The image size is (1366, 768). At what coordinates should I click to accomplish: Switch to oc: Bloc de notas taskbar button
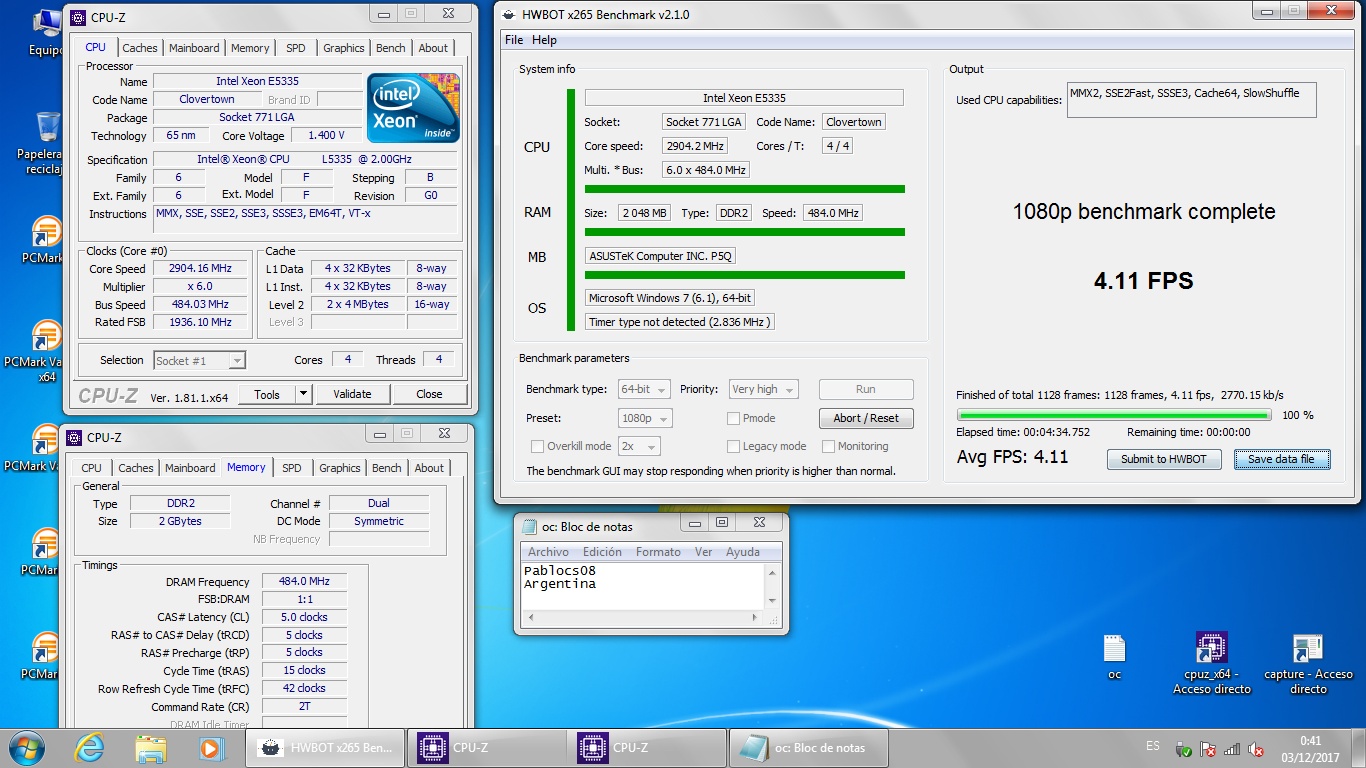tap(809, 747)
